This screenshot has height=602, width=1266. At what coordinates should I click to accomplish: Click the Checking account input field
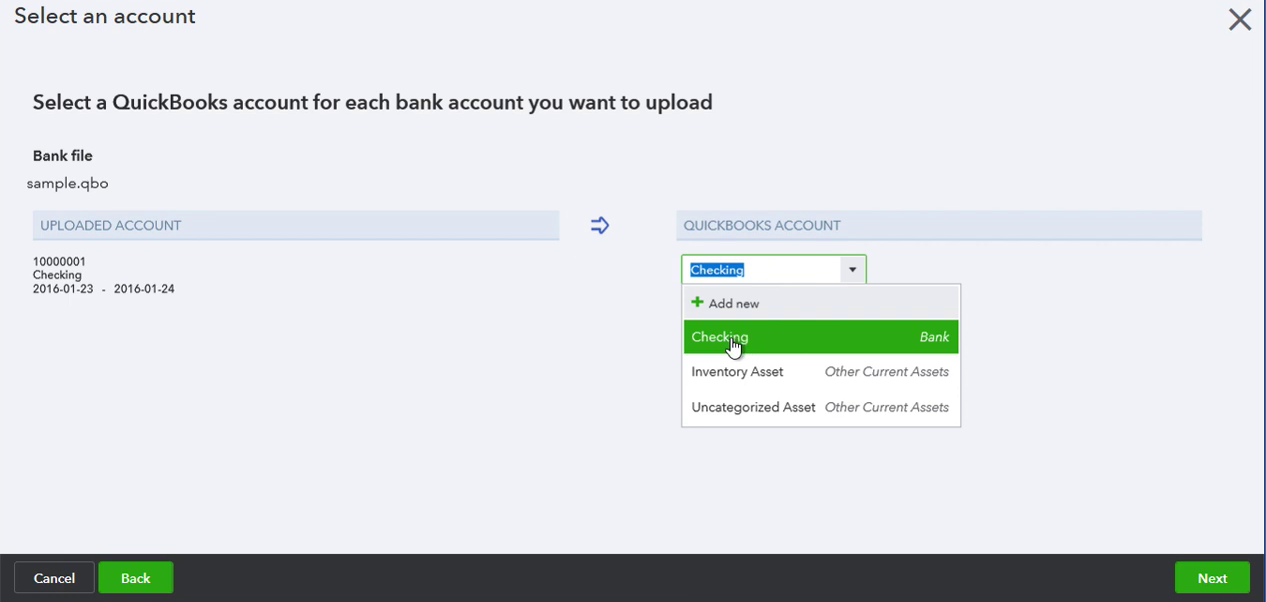pyautogui.click(x=761, y=270)
